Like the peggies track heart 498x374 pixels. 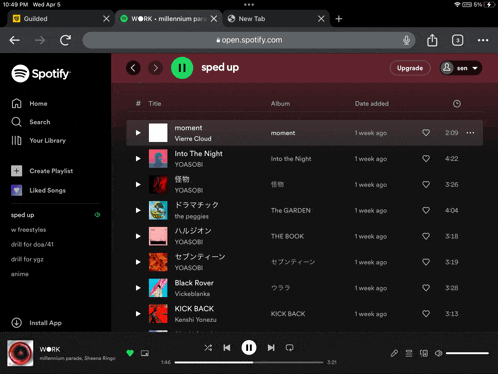426,210
